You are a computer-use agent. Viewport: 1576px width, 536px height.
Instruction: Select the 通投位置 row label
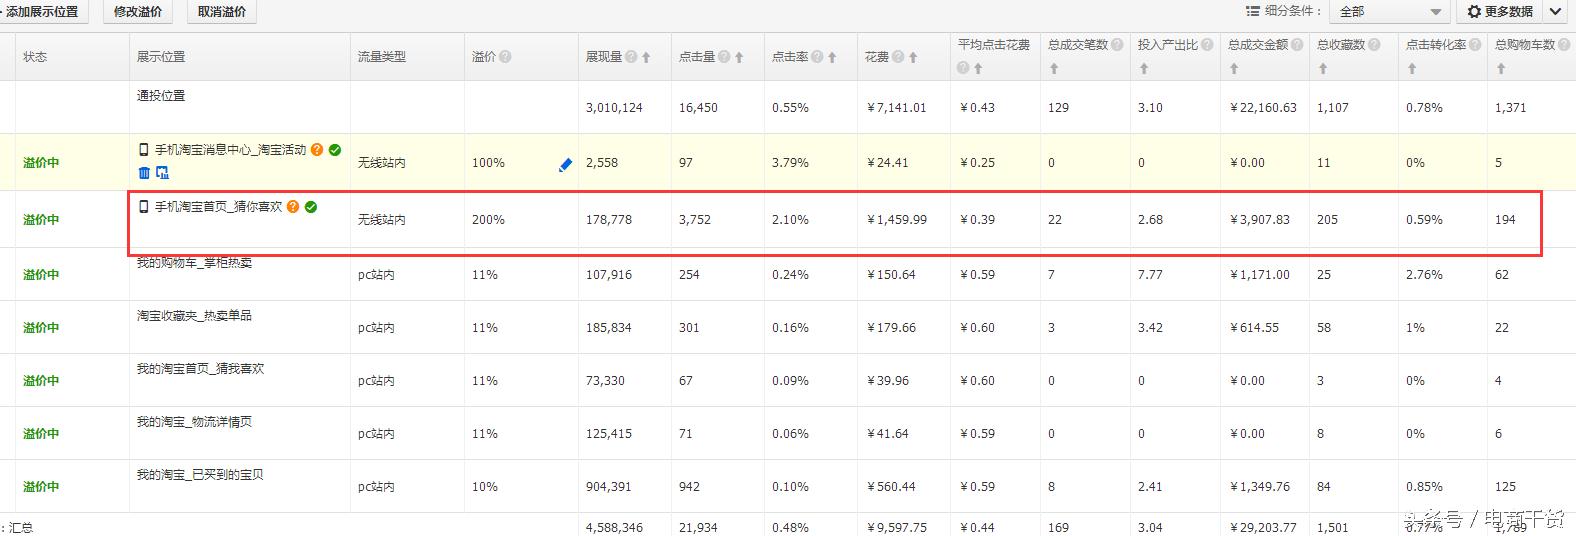(161, 96)
